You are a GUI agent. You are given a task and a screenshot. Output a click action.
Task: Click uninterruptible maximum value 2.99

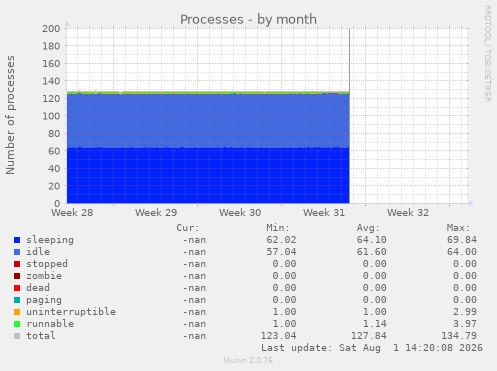pos(465,312)
